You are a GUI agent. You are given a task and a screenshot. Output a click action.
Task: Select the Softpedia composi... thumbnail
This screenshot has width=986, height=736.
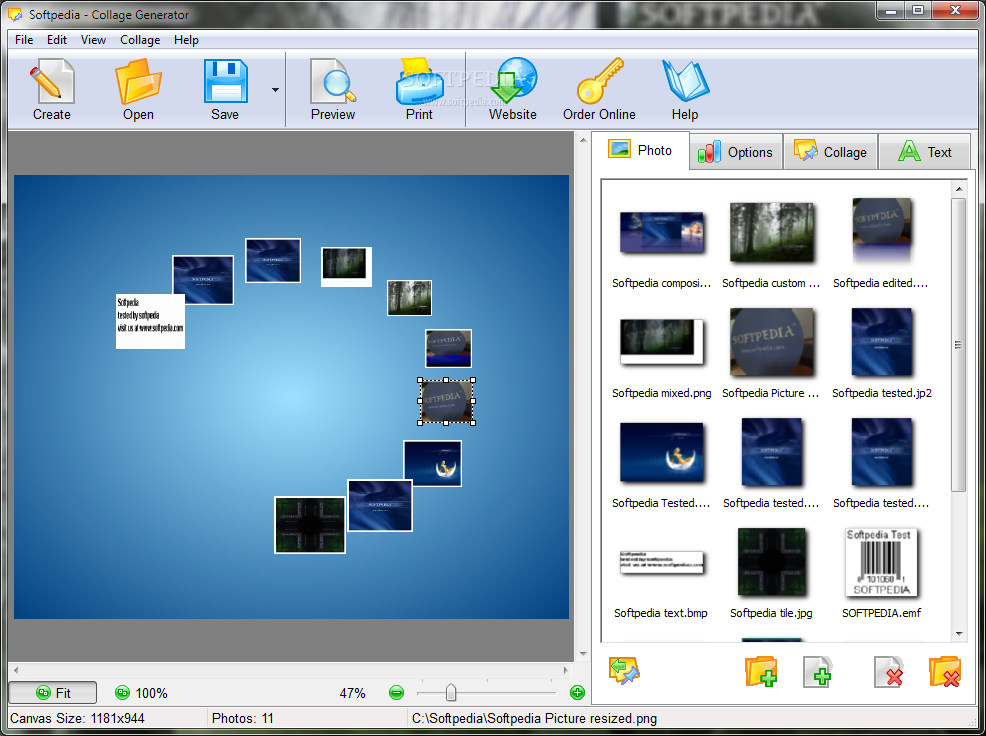click(662, 233)
